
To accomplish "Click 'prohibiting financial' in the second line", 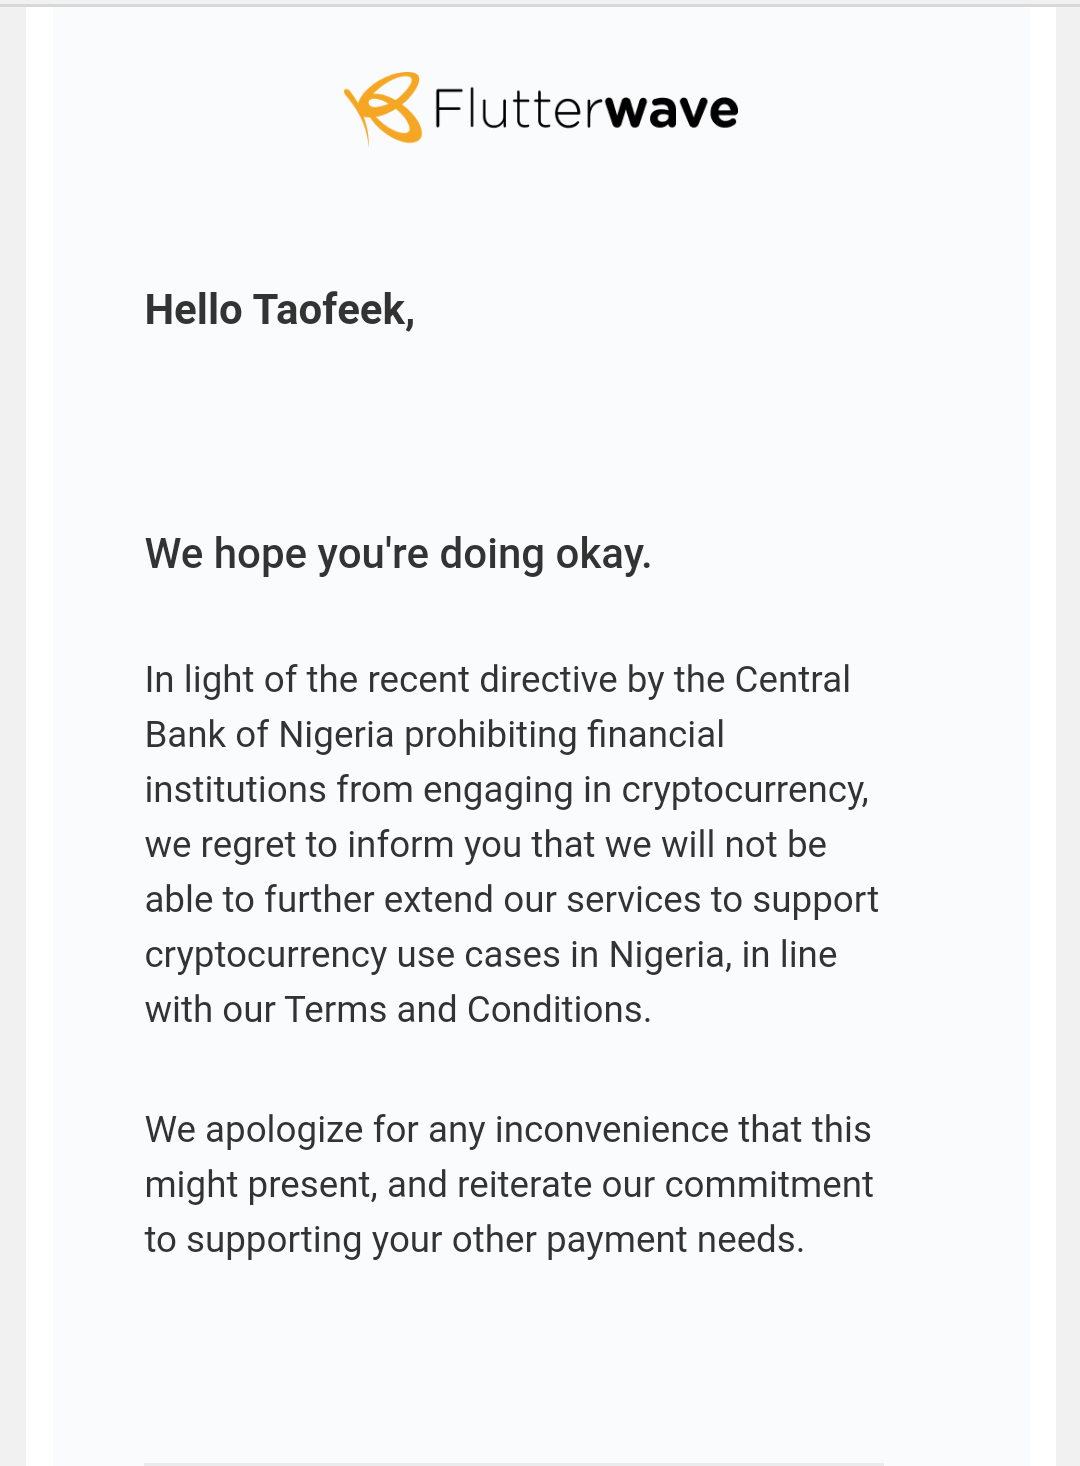I will pyautogui.click(x=564, y=735).
